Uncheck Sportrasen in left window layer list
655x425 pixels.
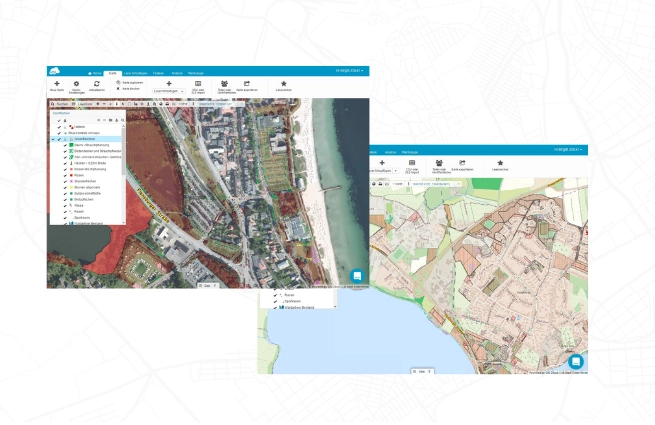(x=65, y=218)
